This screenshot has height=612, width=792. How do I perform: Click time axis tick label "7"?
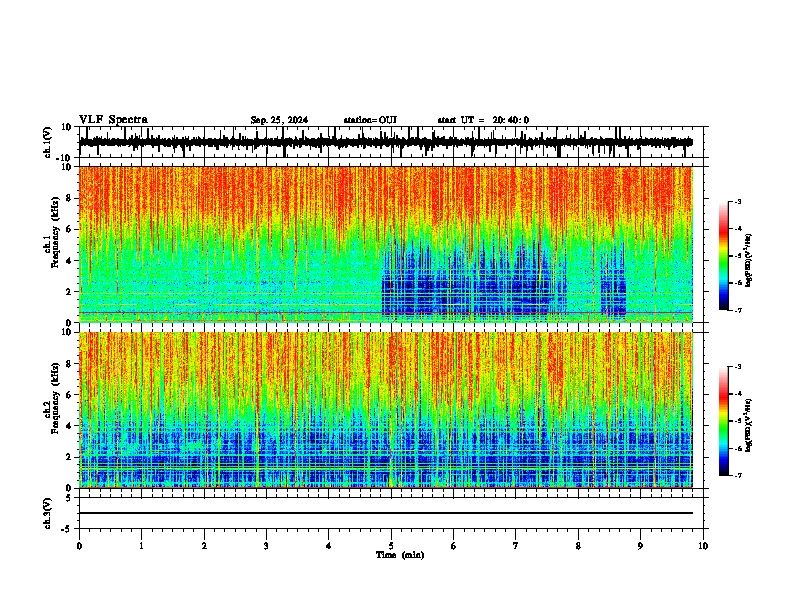point(516,546)
